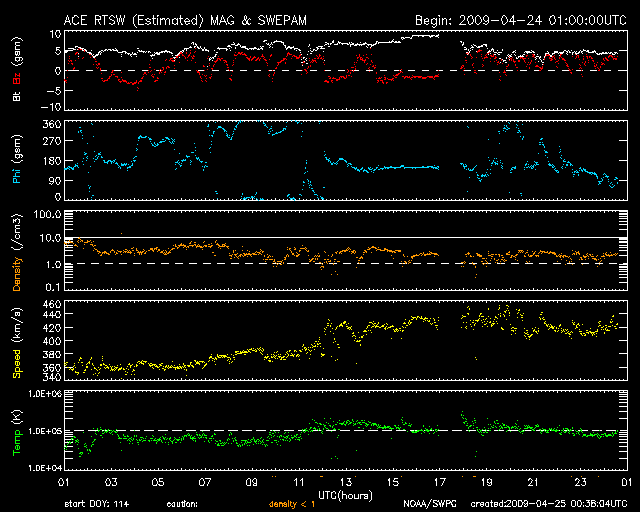Select the 05 hour label on the x-axis
The image size is (640, 512).
(158, 483)
